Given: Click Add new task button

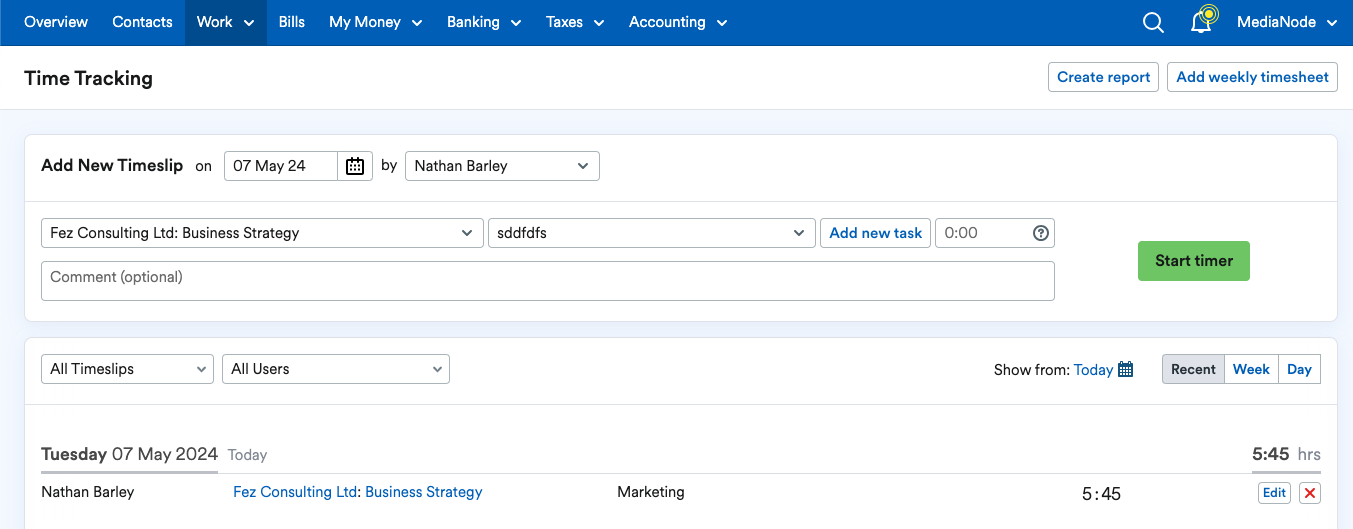Looking at the screenshot, I should 876,233.
